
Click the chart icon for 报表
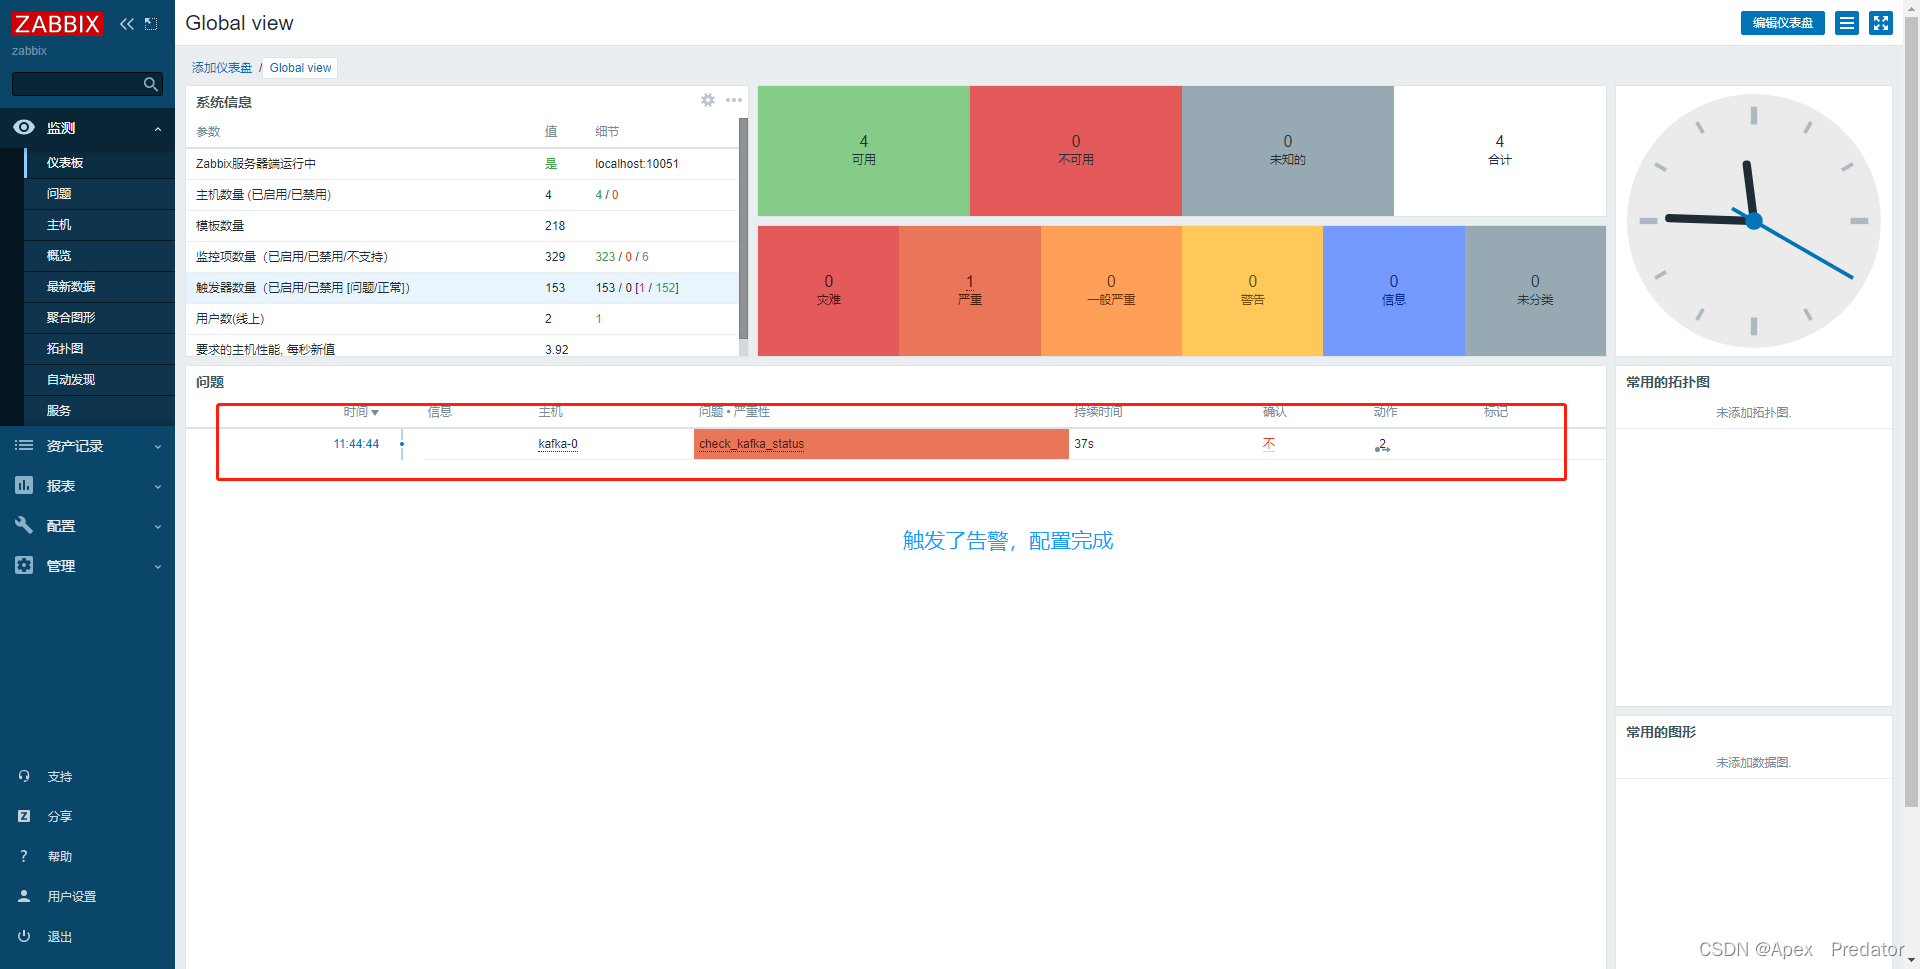click(24, 486)
